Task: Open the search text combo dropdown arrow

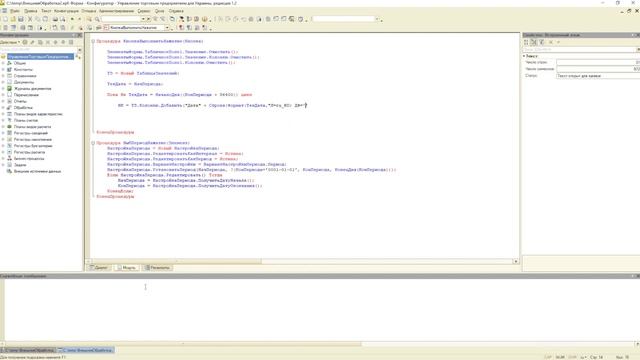Action: (143, 19)
